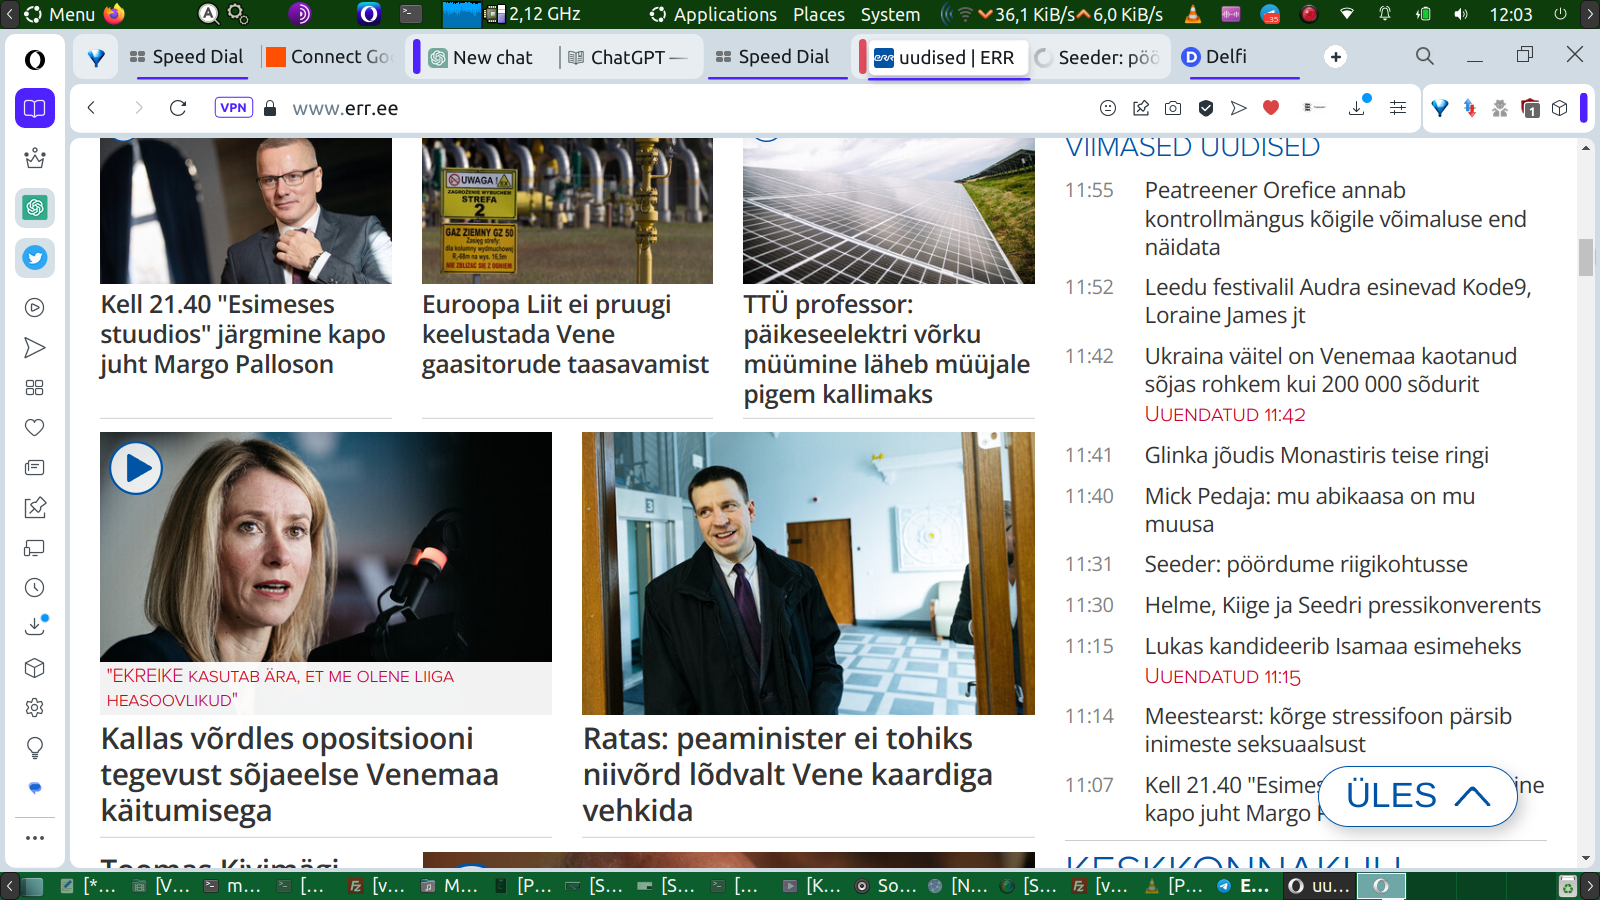Play the Kallas video with the play button
1600x900 pixels.
coord(137,468)
